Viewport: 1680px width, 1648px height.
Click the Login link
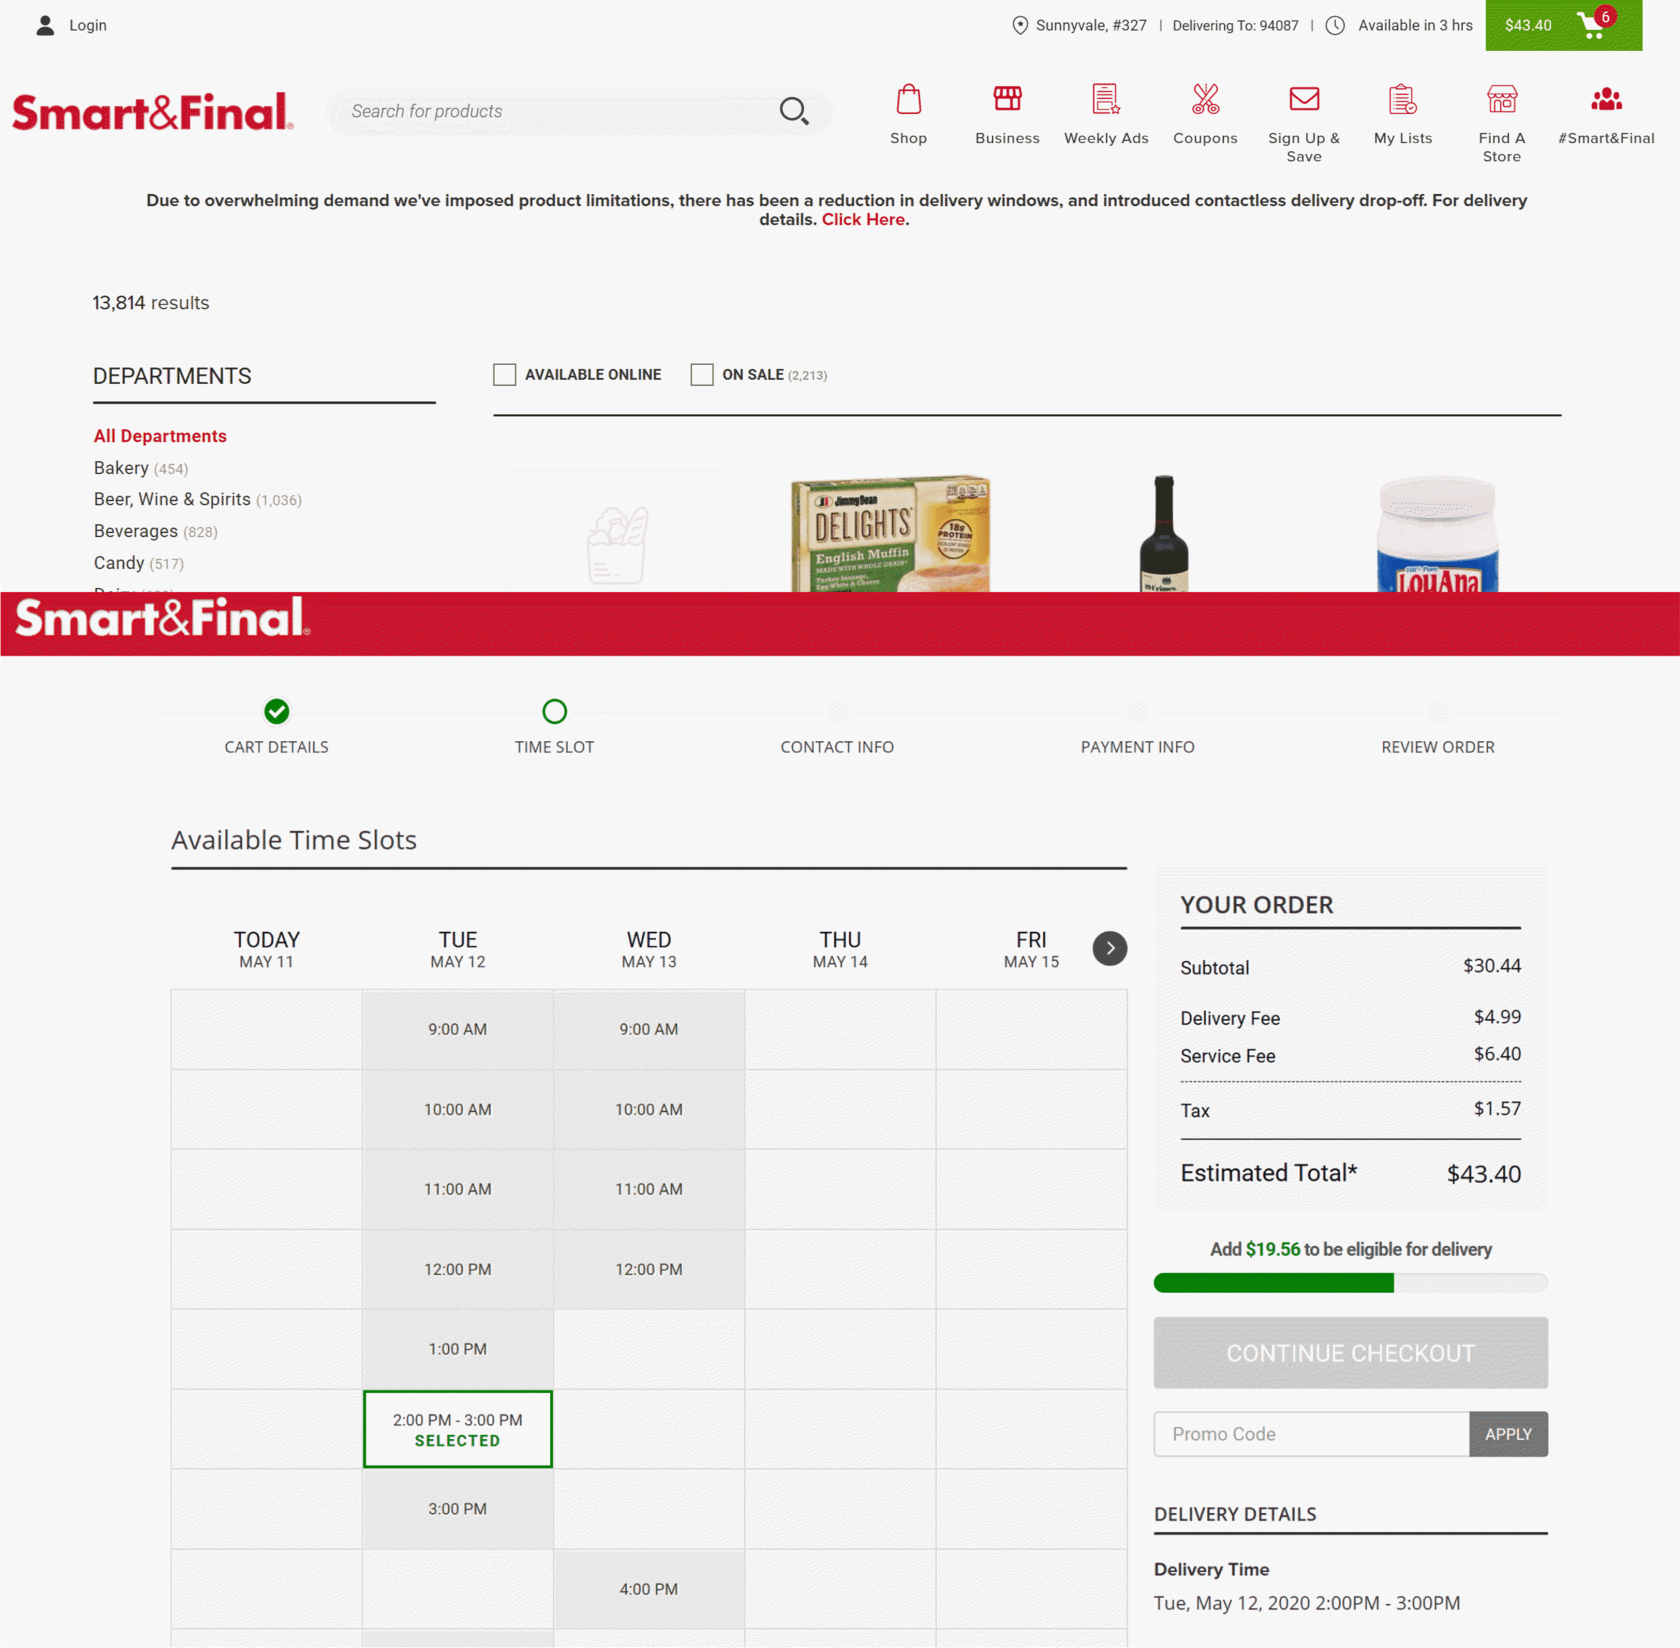coord(88,25)
